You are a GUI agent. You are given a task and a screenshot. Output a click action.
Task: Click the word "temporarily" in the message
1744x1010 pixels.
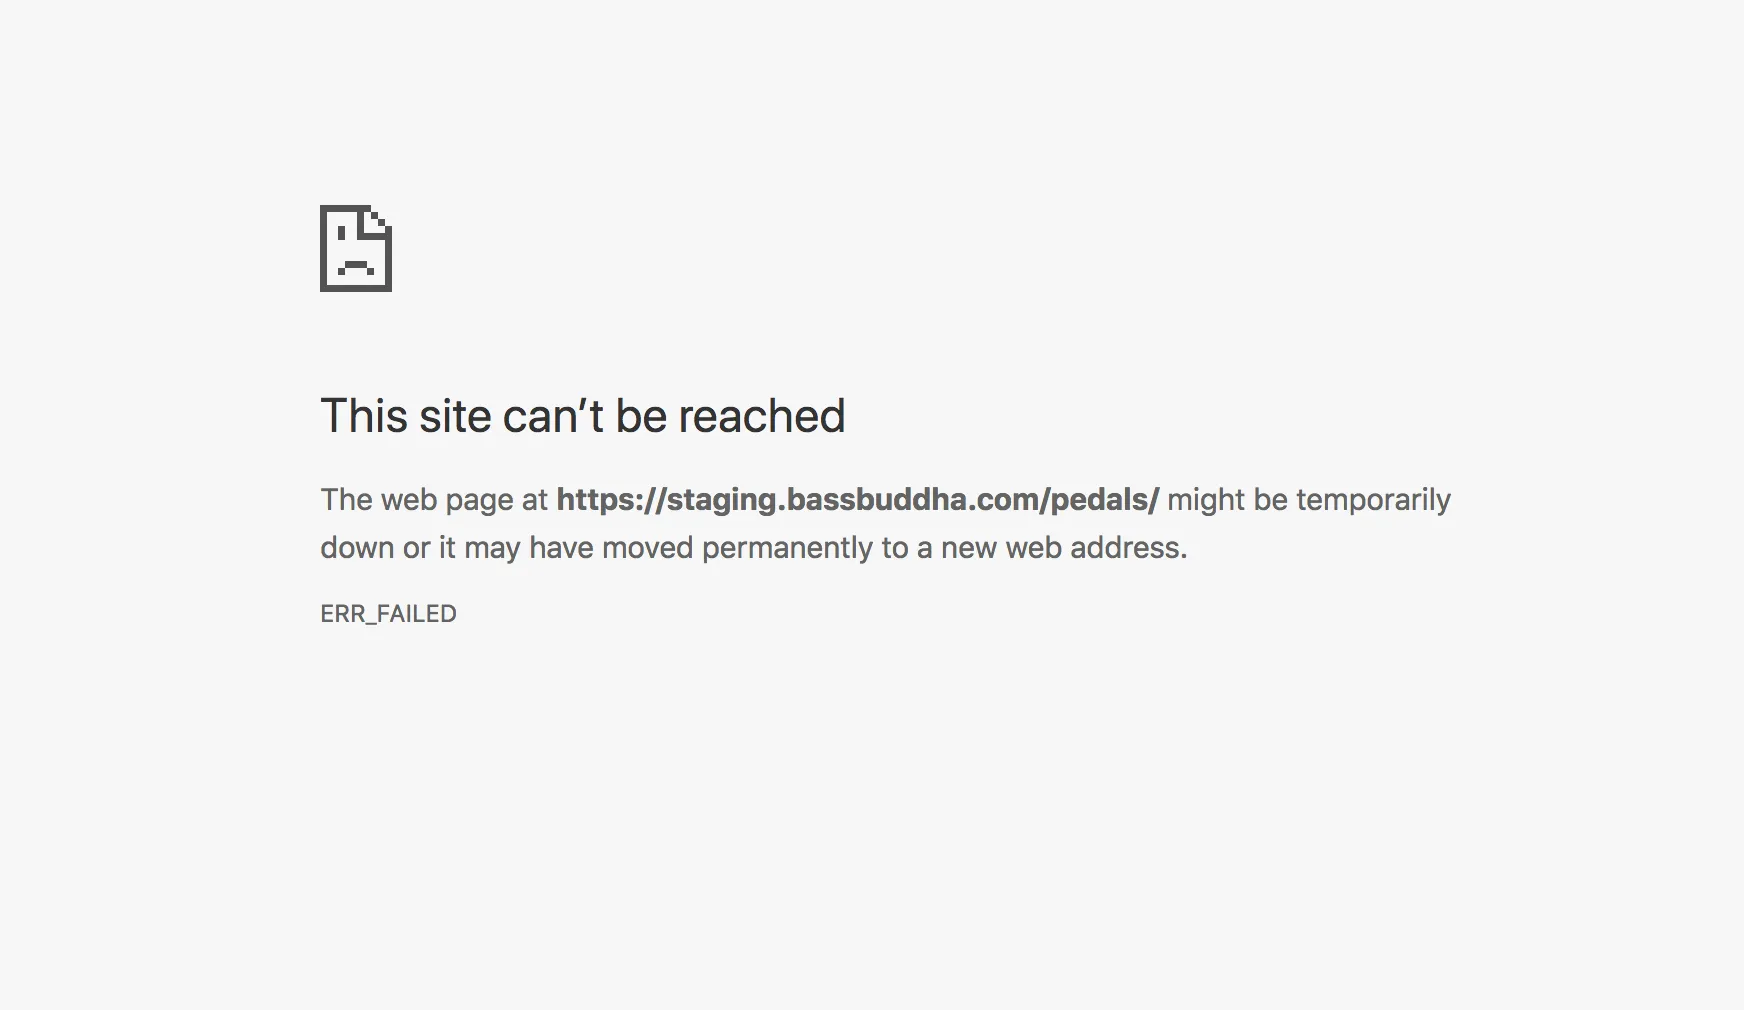coord(1373,499)
